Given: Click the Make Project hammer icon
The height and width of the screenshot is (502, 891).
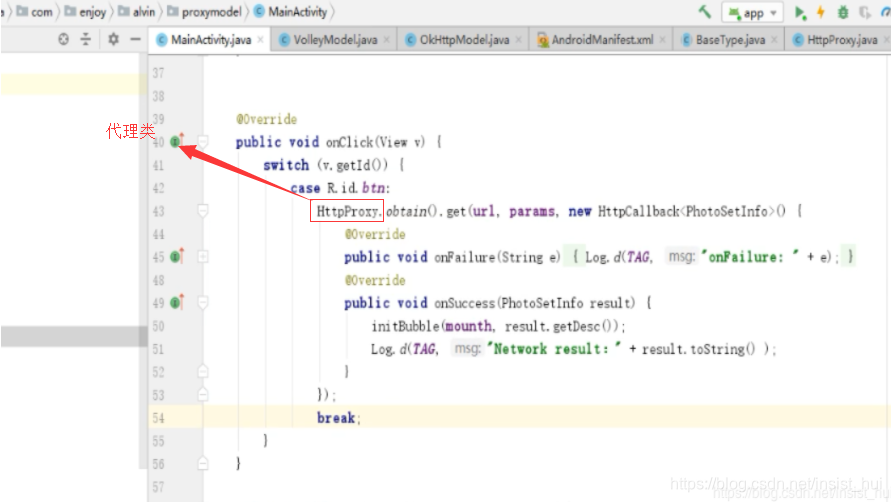Looking at the screenshot, I should 705,11.
